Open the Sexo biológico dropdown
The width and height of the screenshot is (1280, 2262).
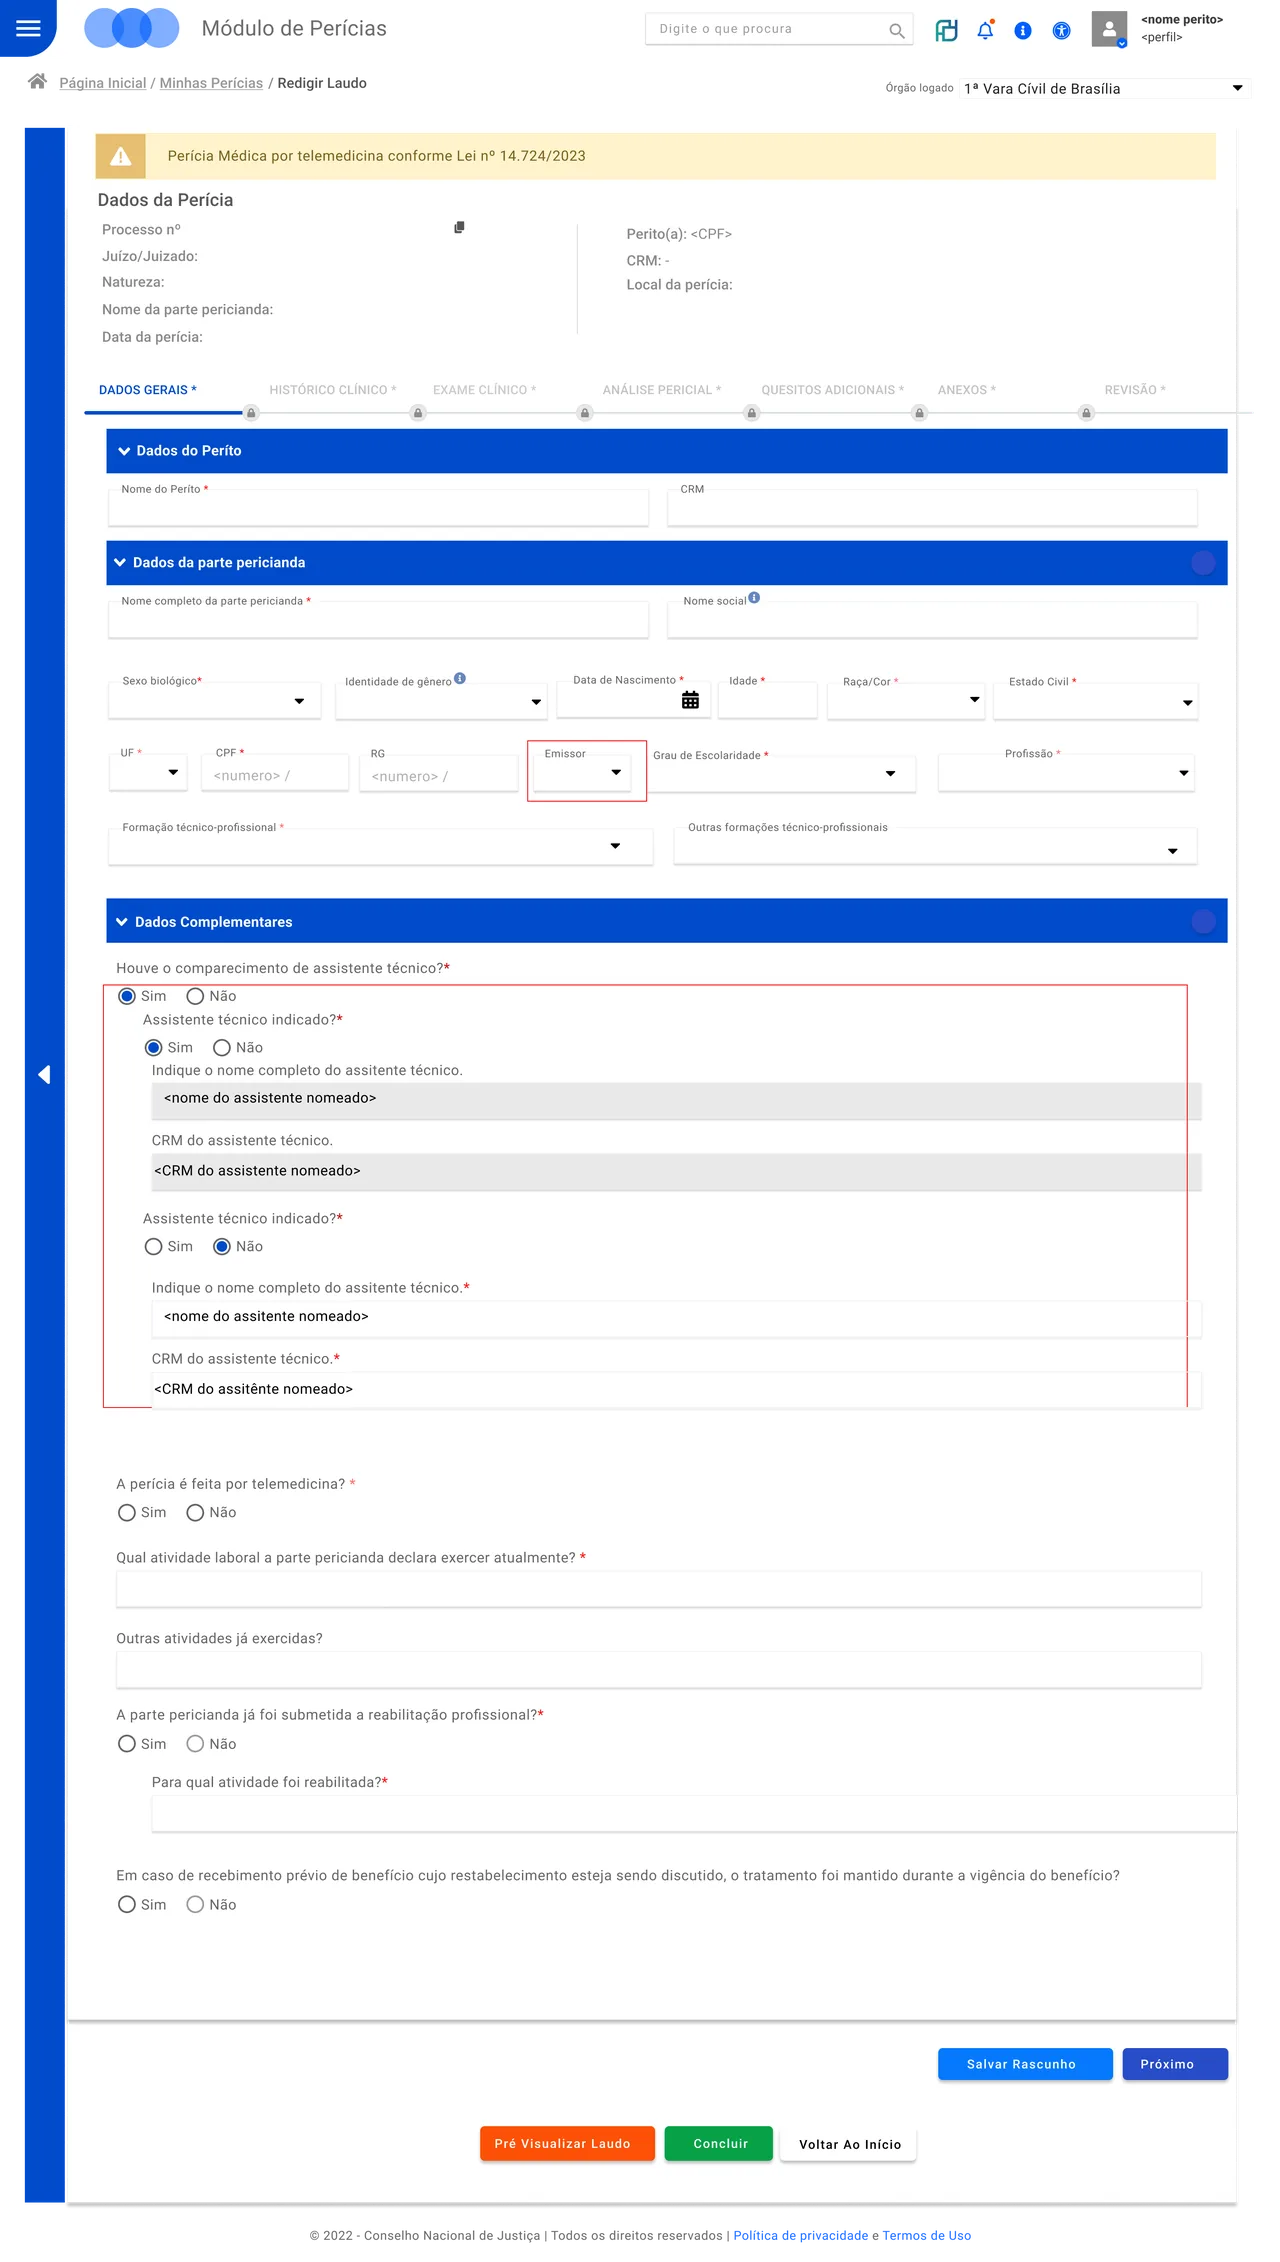coord(214,701)
